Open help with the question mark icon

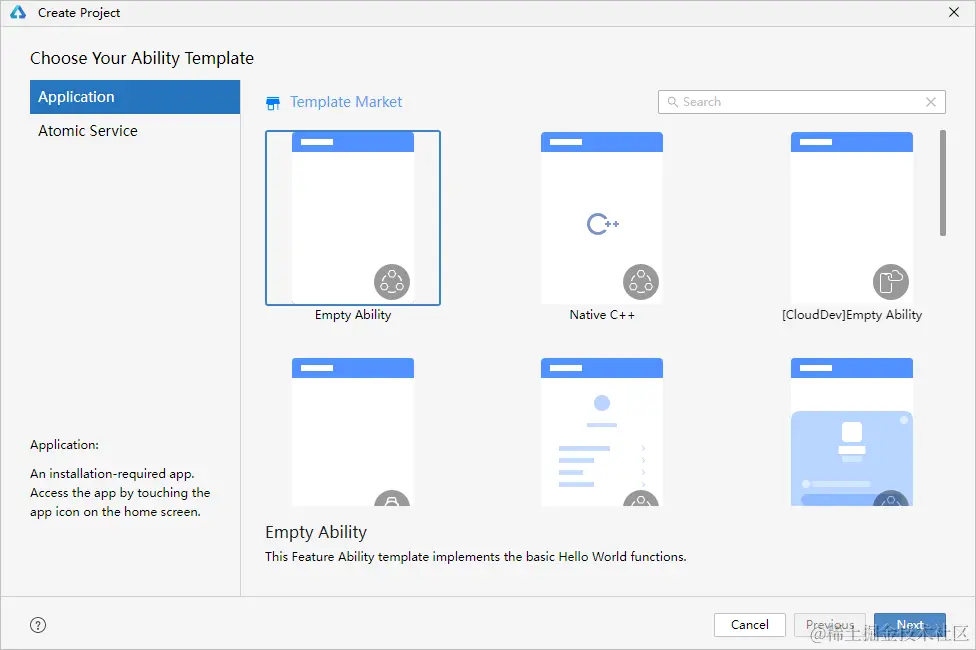tap(38, 625)
